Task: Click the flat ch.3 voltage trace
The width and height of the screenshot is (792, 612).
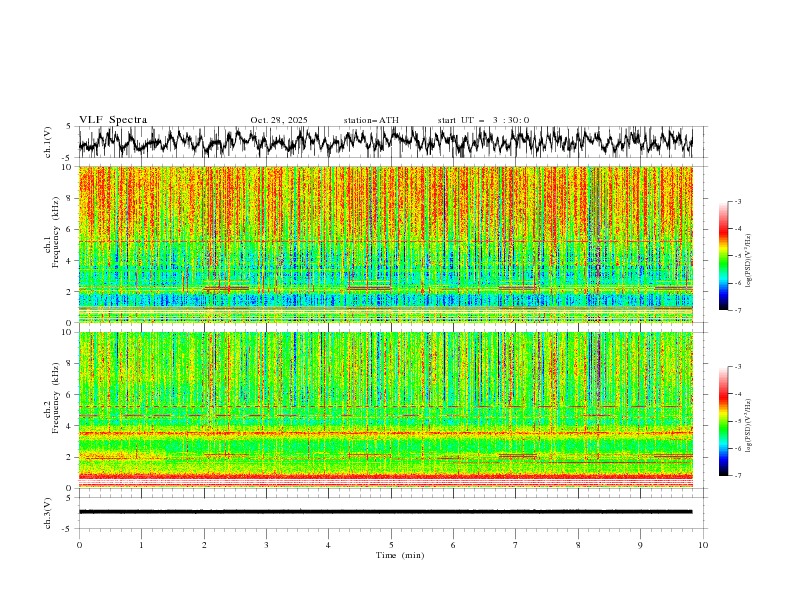Action: click(386, 512)
